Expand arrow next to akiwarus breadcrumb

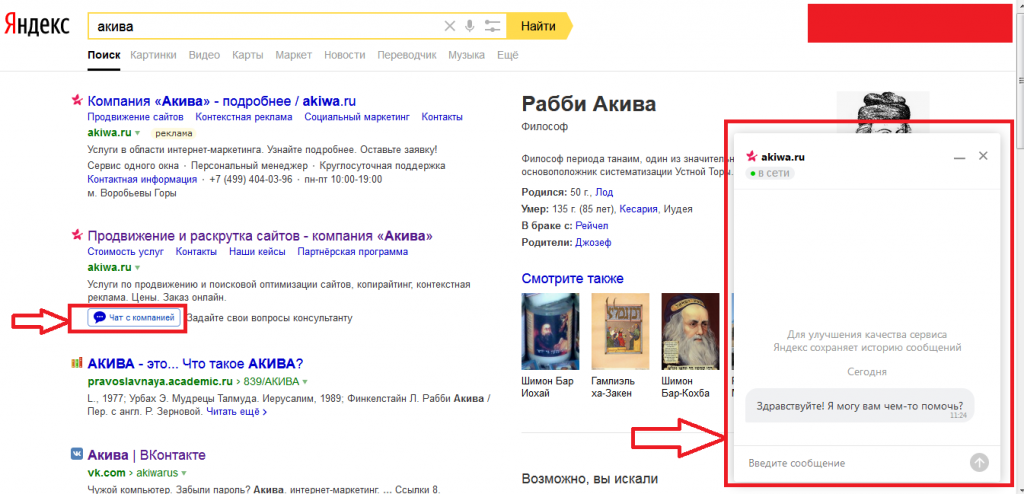(x=184, y=472)
